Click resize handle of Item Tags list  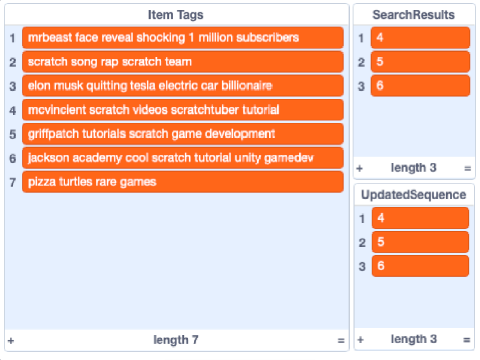341,341
